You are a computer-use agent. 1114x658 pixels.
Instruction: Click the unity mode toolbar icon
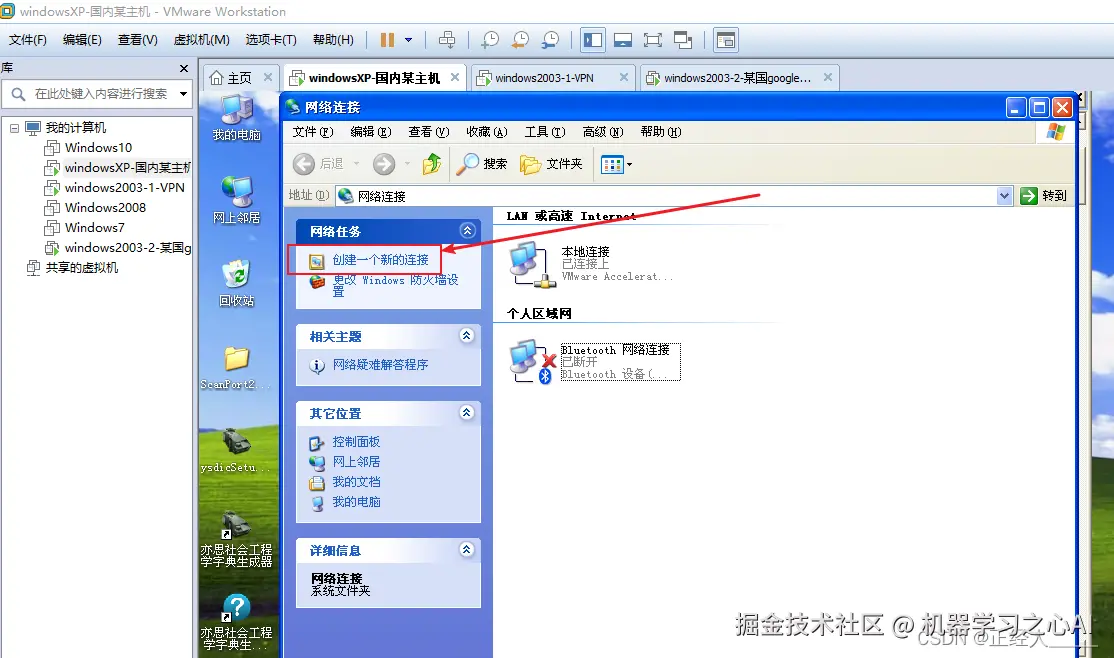point(683,40)
